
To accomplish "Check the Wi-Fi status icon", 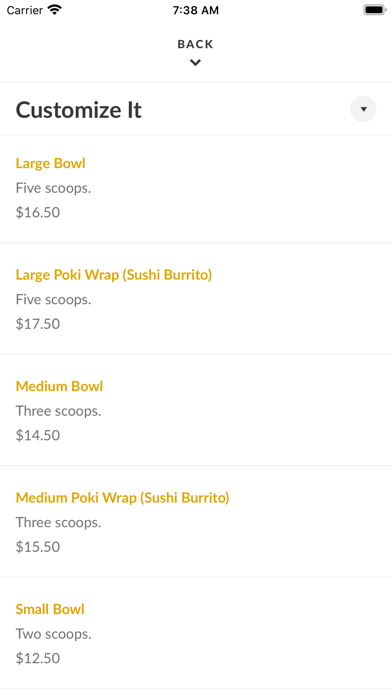I will (55, 10).
